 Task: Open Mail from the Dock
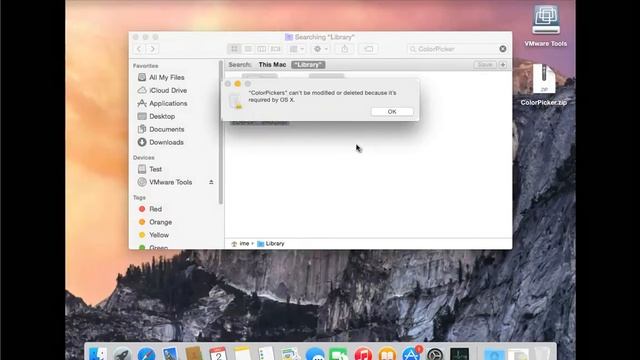(170, 353)
